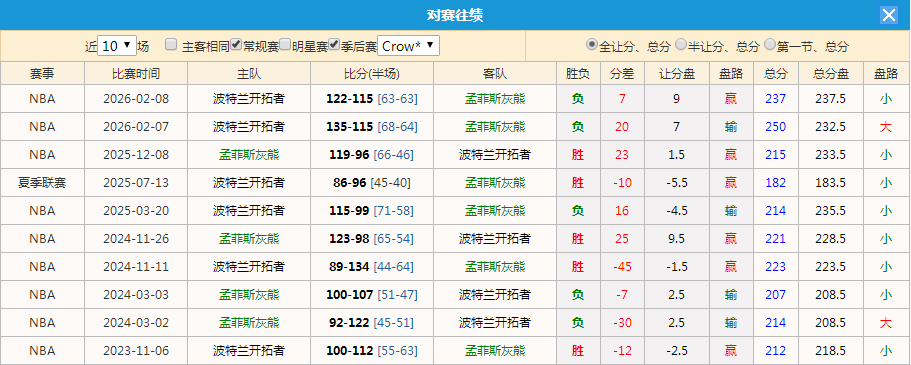Click total score 182 summer league row
The width and height of the screenshot is (911, 365).
pos(776,182)
